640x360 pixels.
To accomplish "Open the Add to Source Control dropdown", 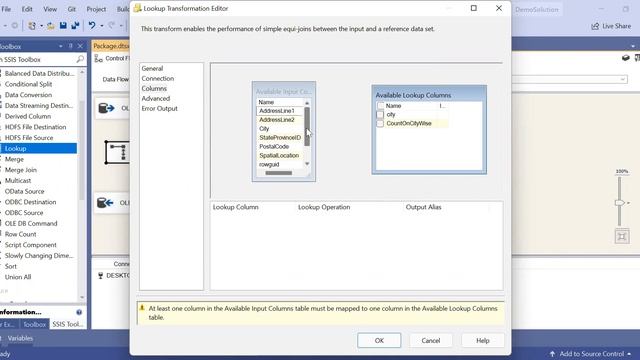I will (x=629, y=354).
